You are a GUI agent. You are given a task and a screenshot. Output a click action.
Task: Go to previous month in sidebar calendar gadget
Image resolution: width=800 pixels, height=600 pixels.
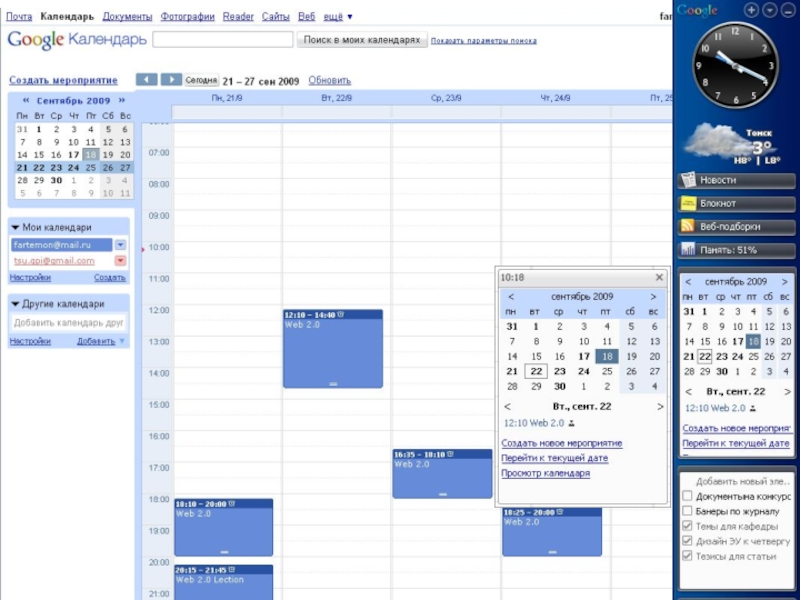pyautogui.click(x=688, y=282)
